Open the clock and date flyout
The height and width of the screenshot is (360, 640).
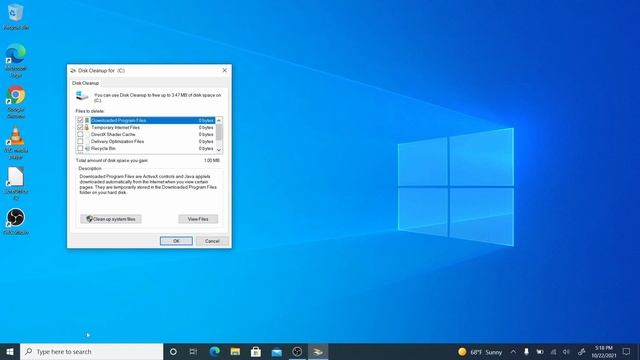pos(604,351)
